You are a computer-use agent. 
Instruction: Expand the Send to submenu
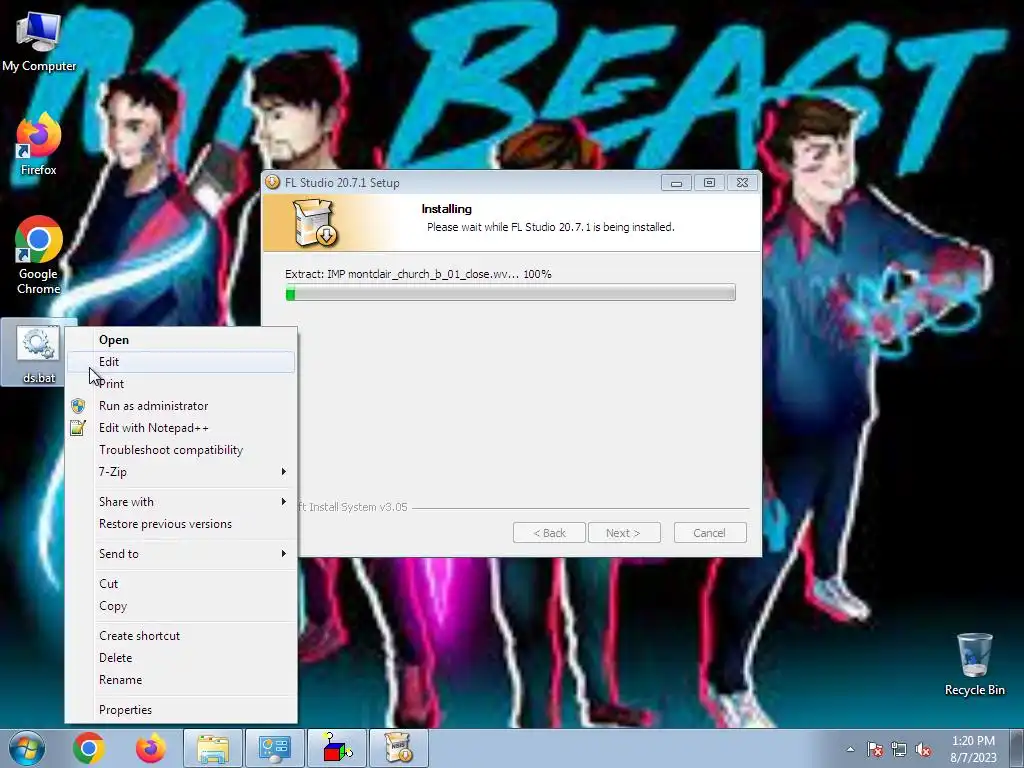(181, 554)
